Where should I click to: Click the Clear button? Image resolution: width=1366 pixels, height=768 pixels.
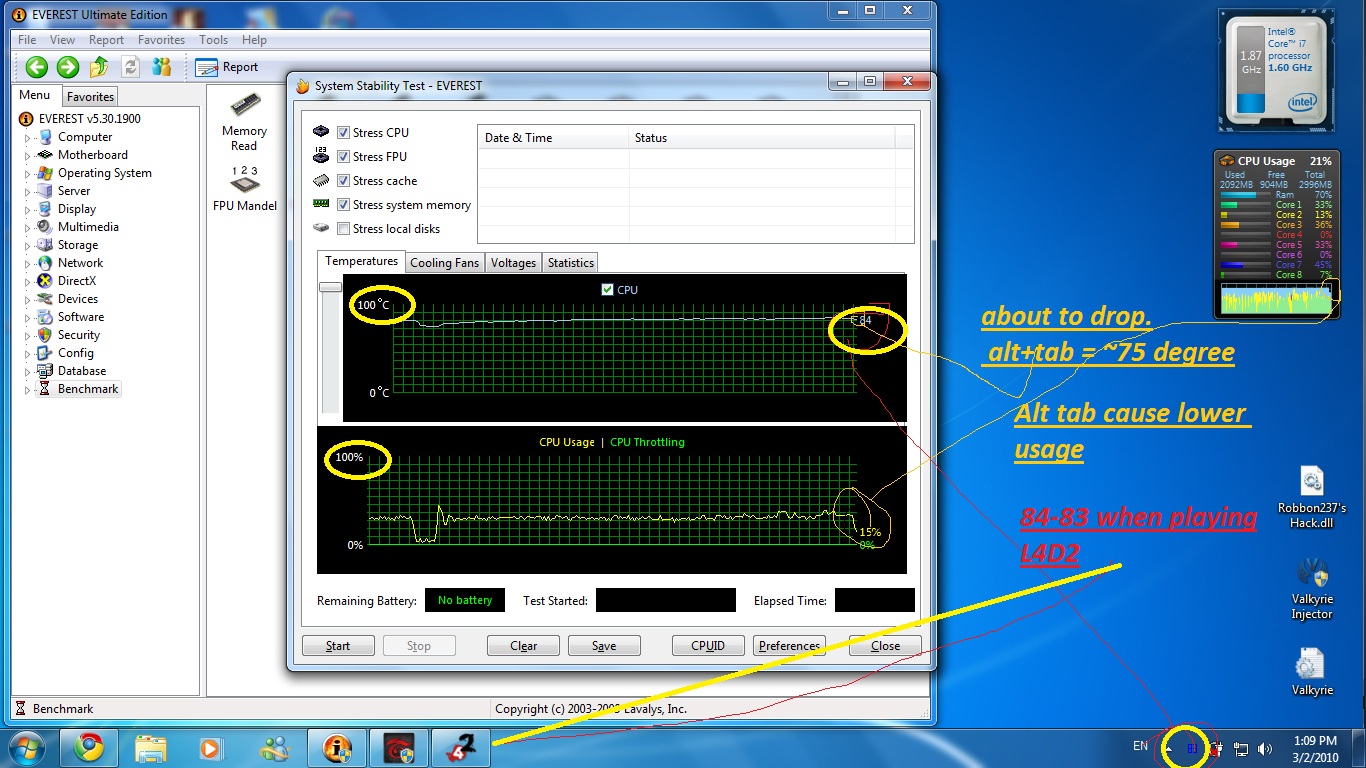click(523, 646)
